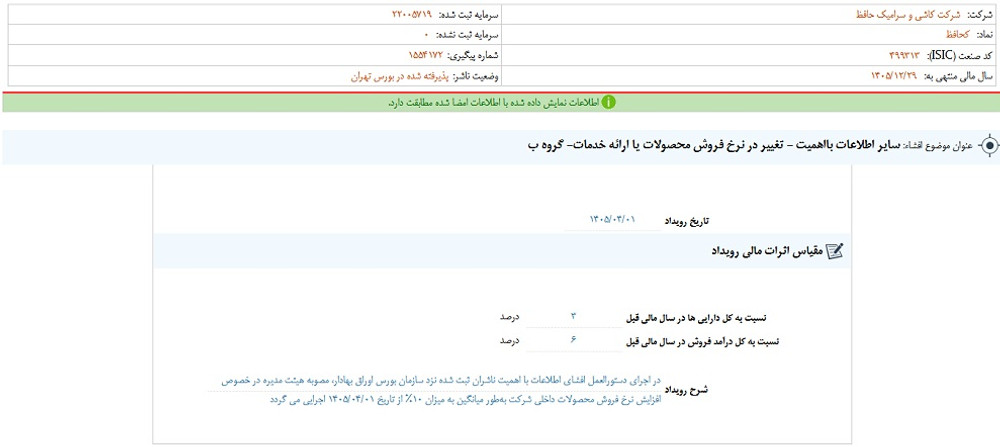Click the وضعیت ناشر: label

click(x=476, y=76)
